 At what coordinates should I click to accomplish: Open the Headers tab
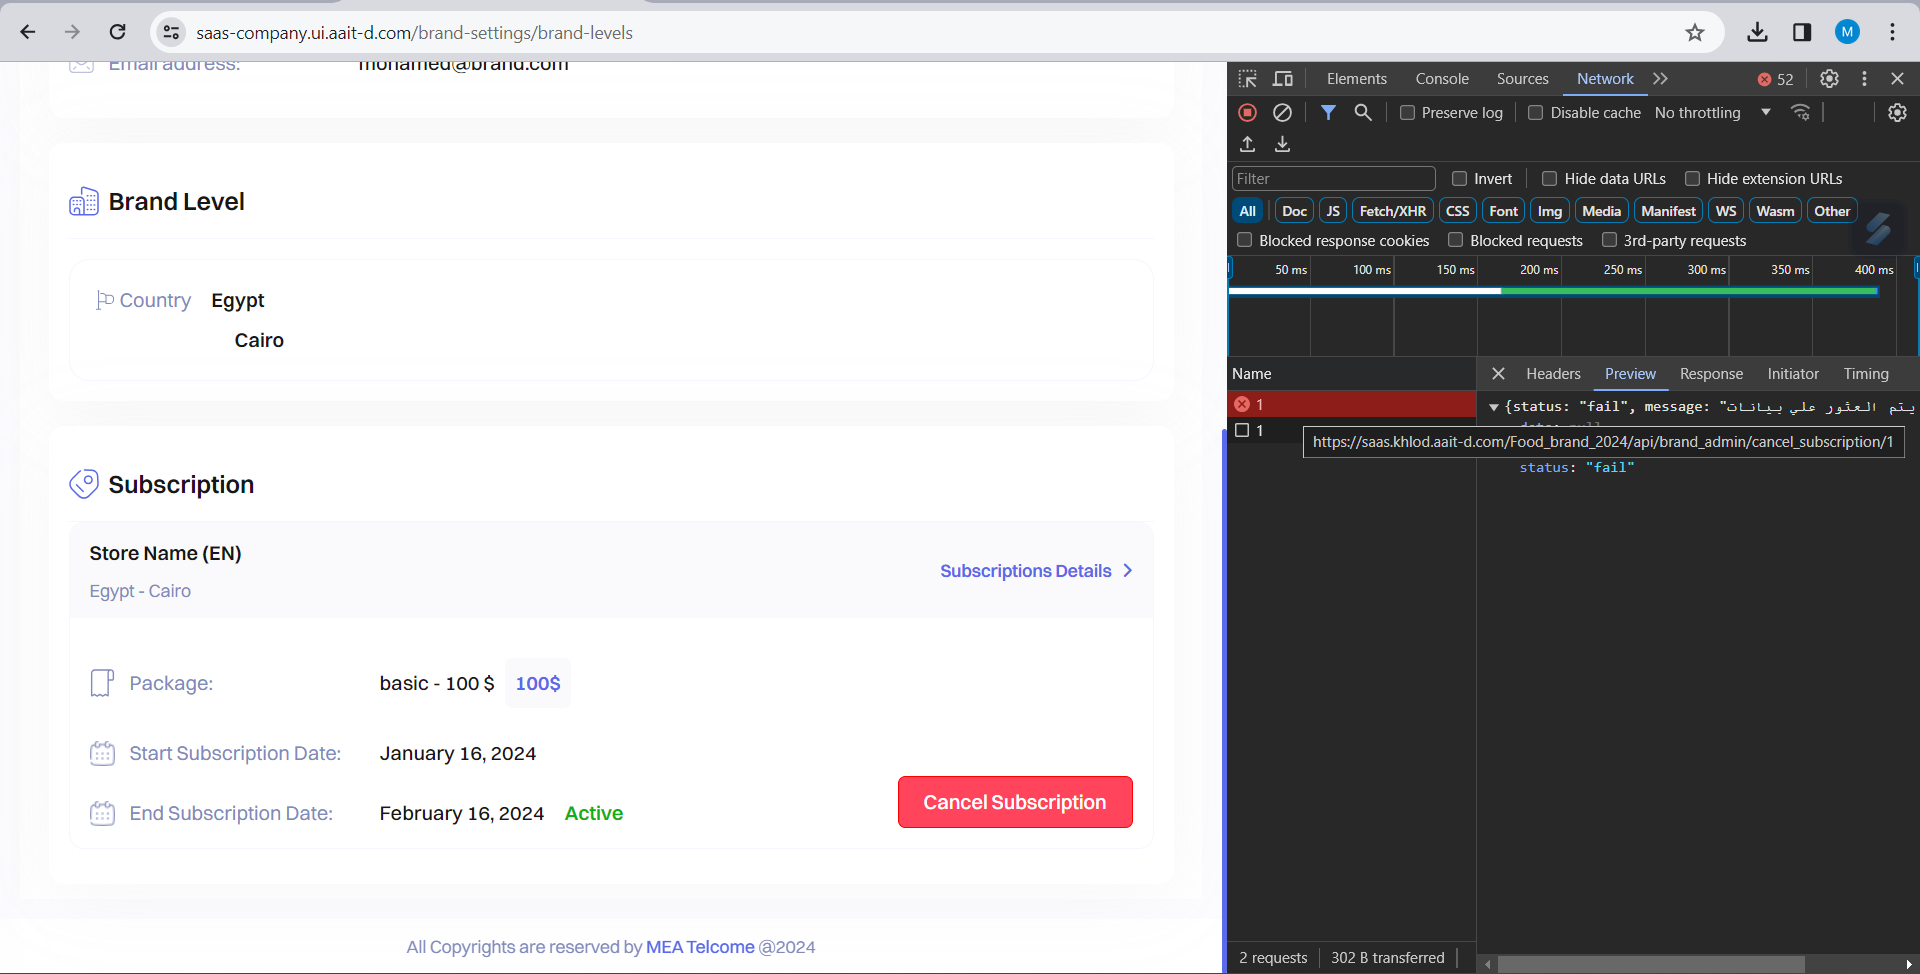[1552, 374]
